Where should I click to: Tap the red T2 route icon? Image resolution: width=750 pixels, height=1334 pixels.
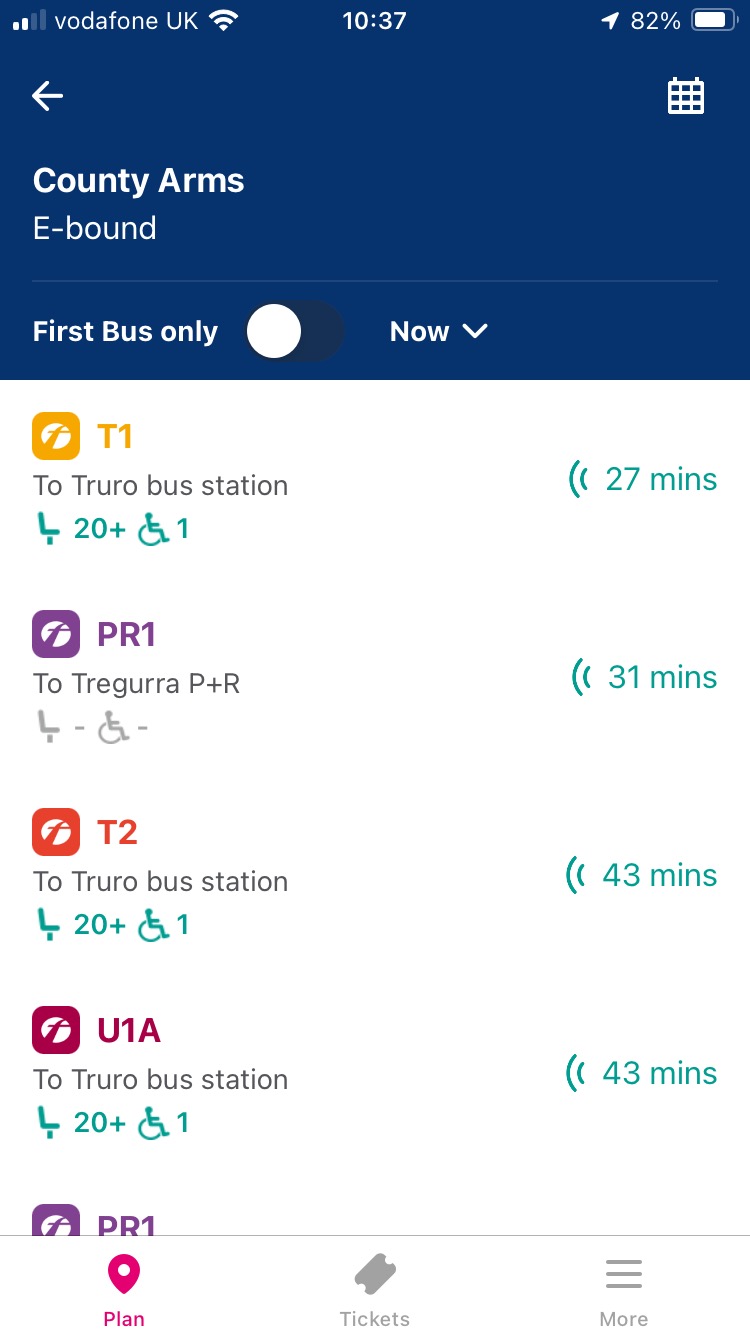pyautogui.click(x=56, y=833)
